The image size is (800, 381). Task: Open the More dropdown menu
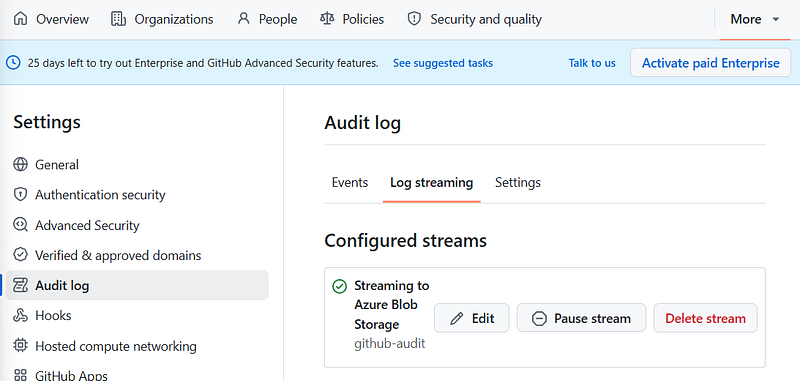tap(755, 19)
